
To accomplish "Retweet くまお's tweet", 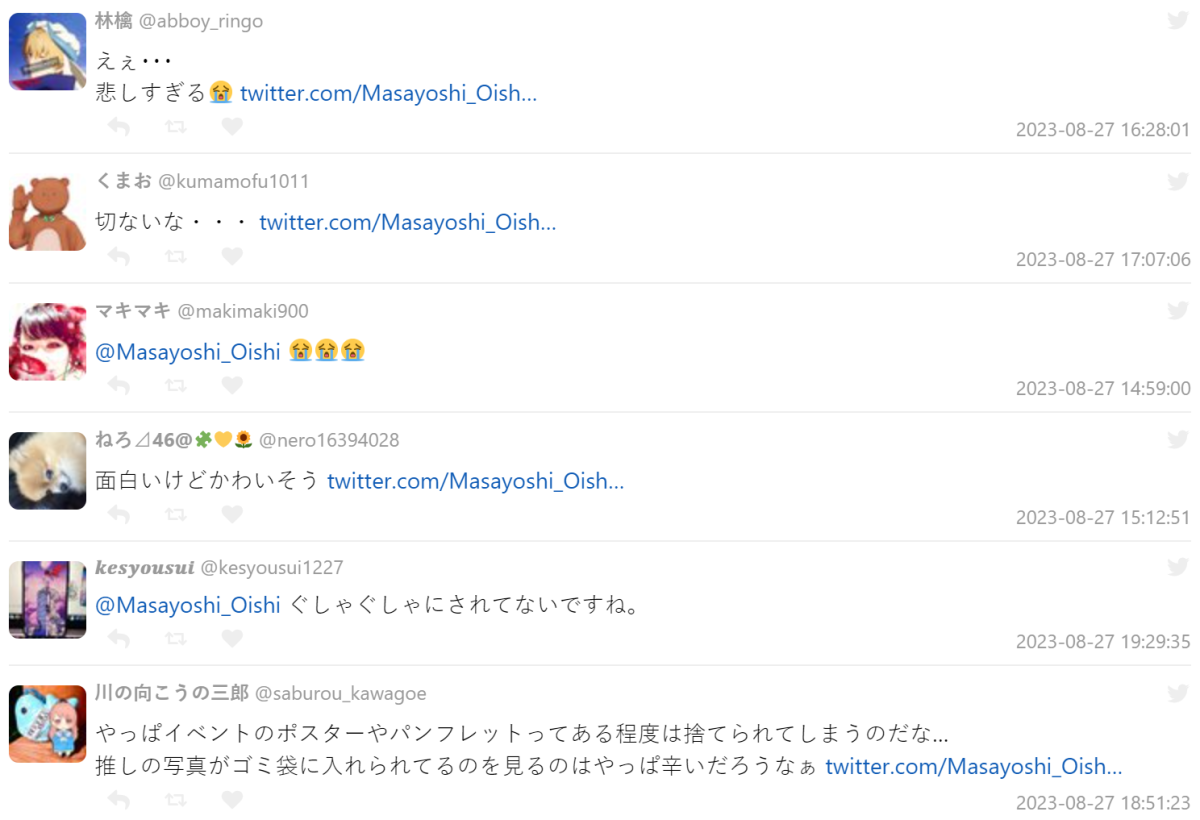I will tap(176, 257).
